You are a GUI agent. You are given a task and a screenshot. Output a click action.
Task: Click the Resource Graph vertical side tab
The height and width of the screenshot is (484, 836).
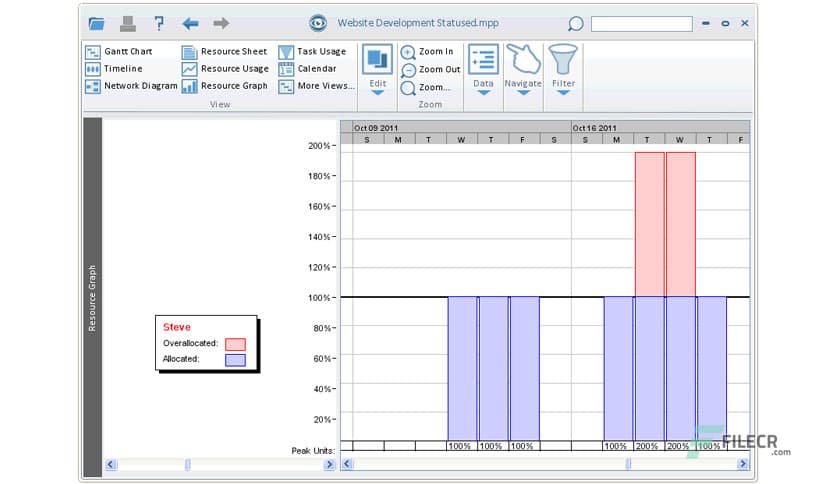[92, 297]
